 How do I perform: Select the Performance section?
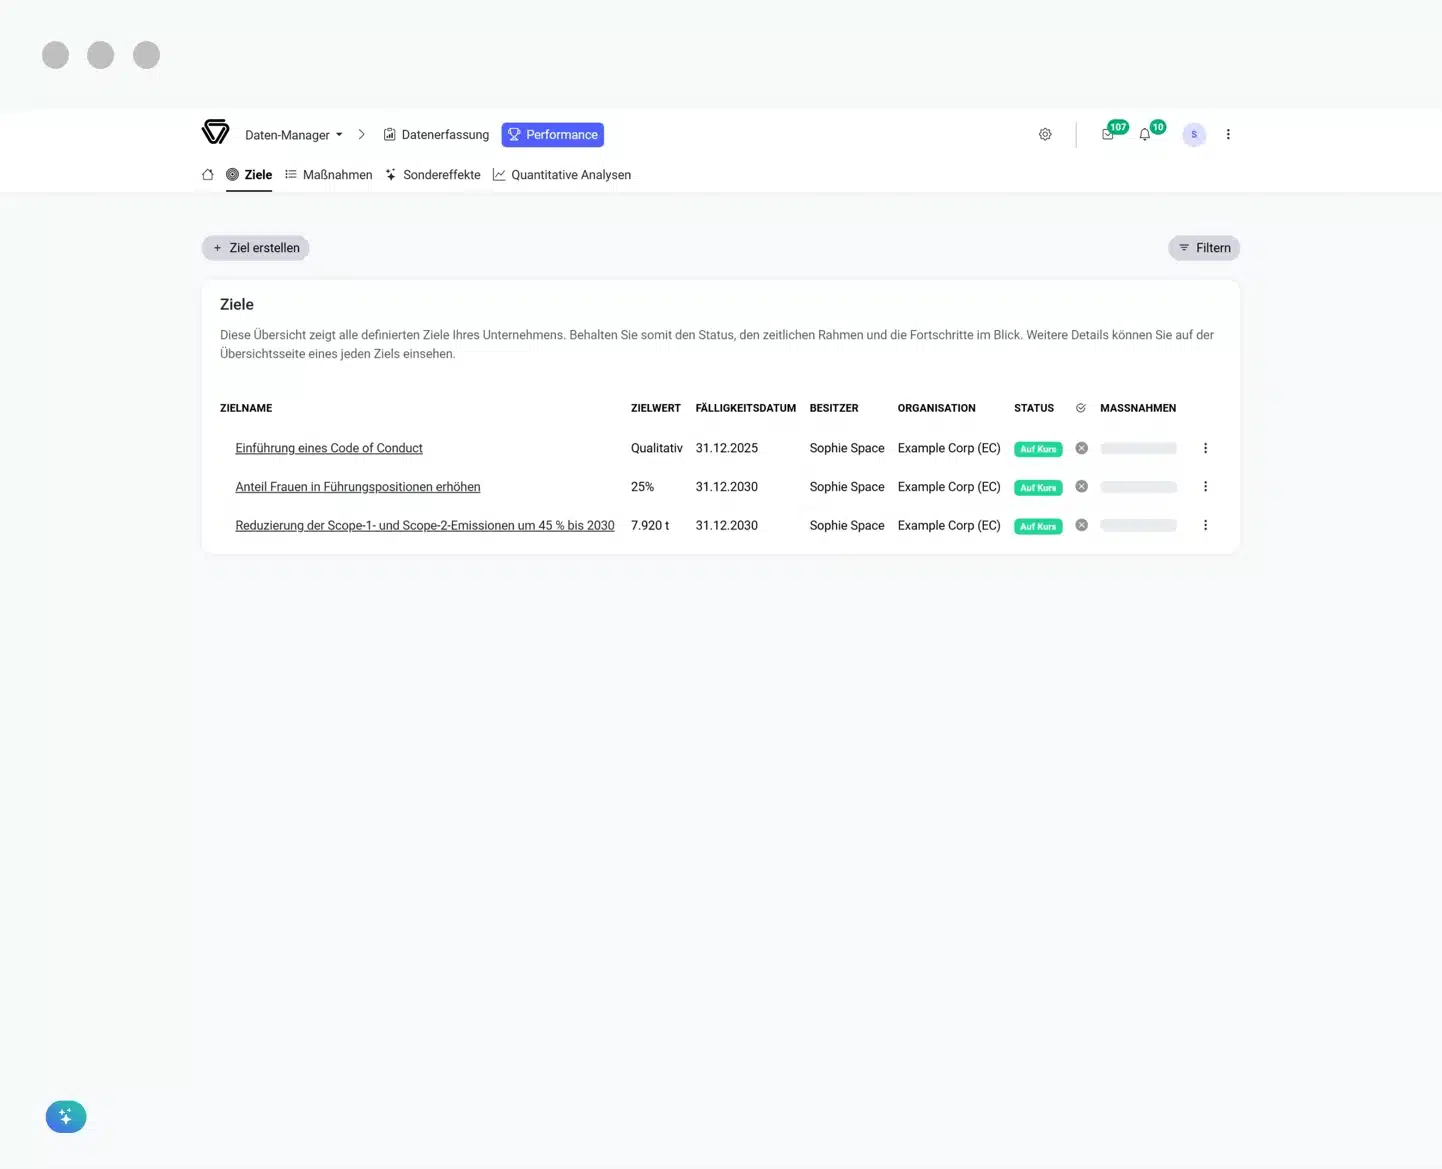(x=553, y=135)
